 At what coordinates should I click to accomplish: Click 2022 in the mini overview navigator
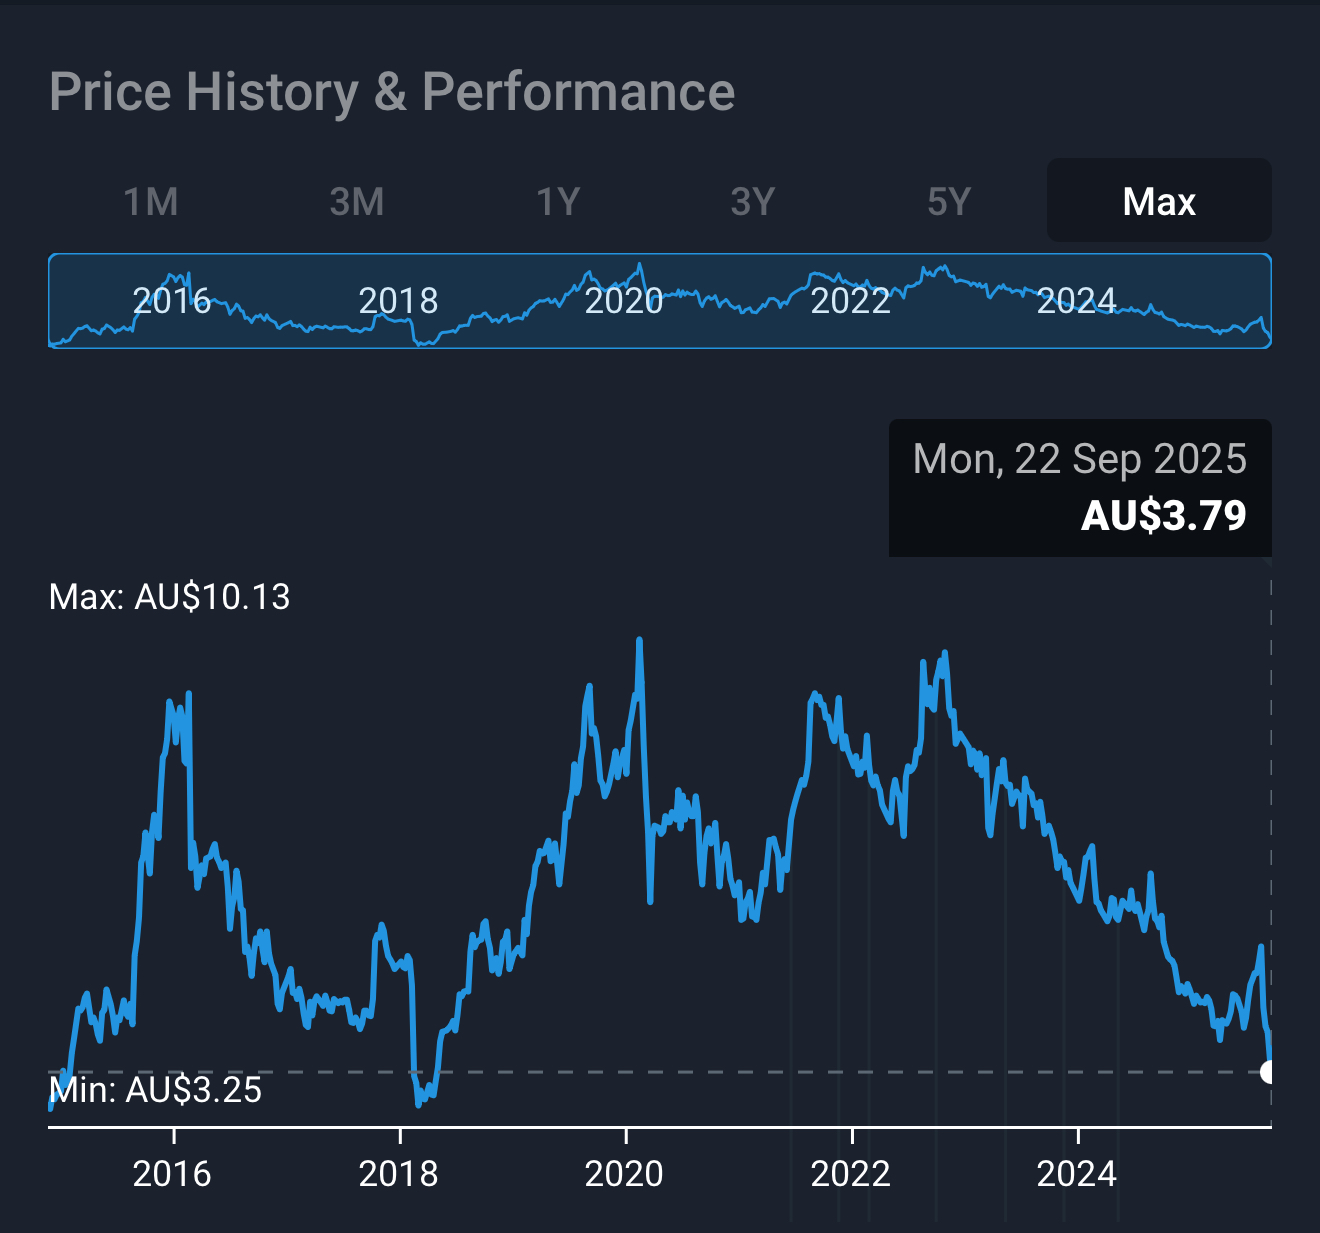tap(850, 300)
